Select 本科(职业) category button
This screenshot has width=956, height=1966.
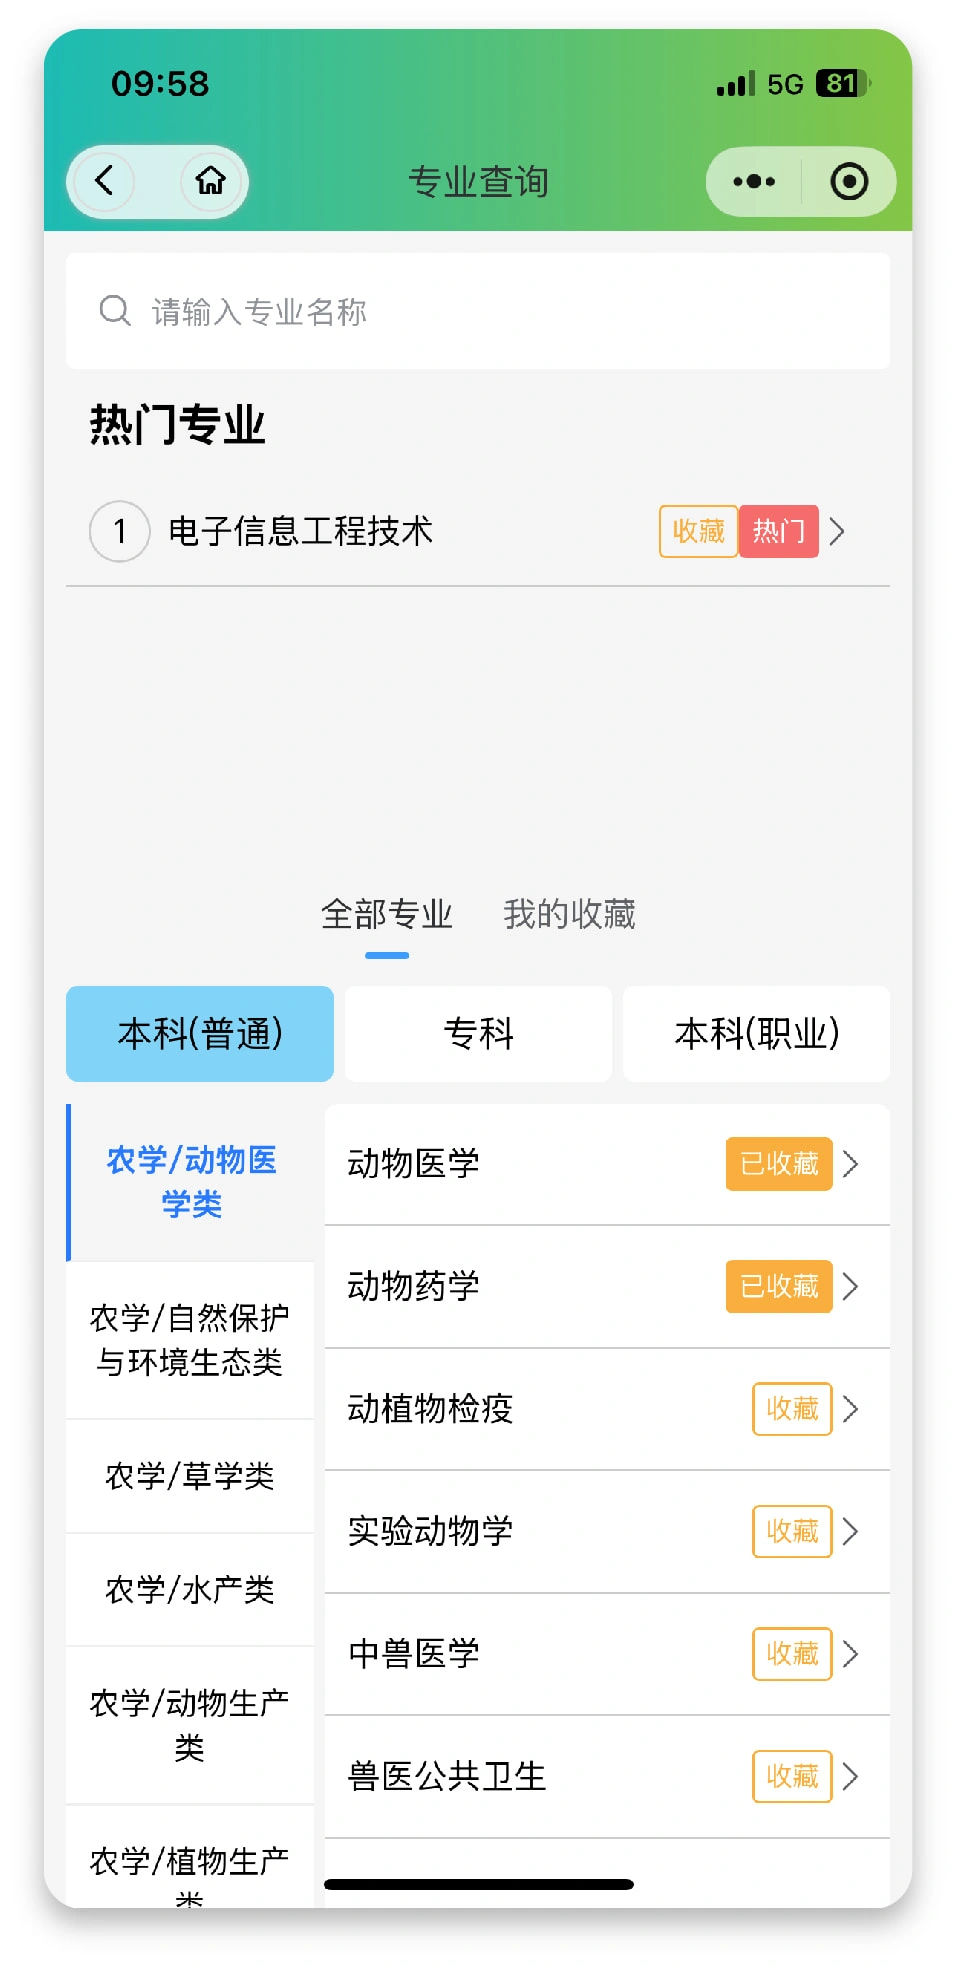click(756, 1034)
